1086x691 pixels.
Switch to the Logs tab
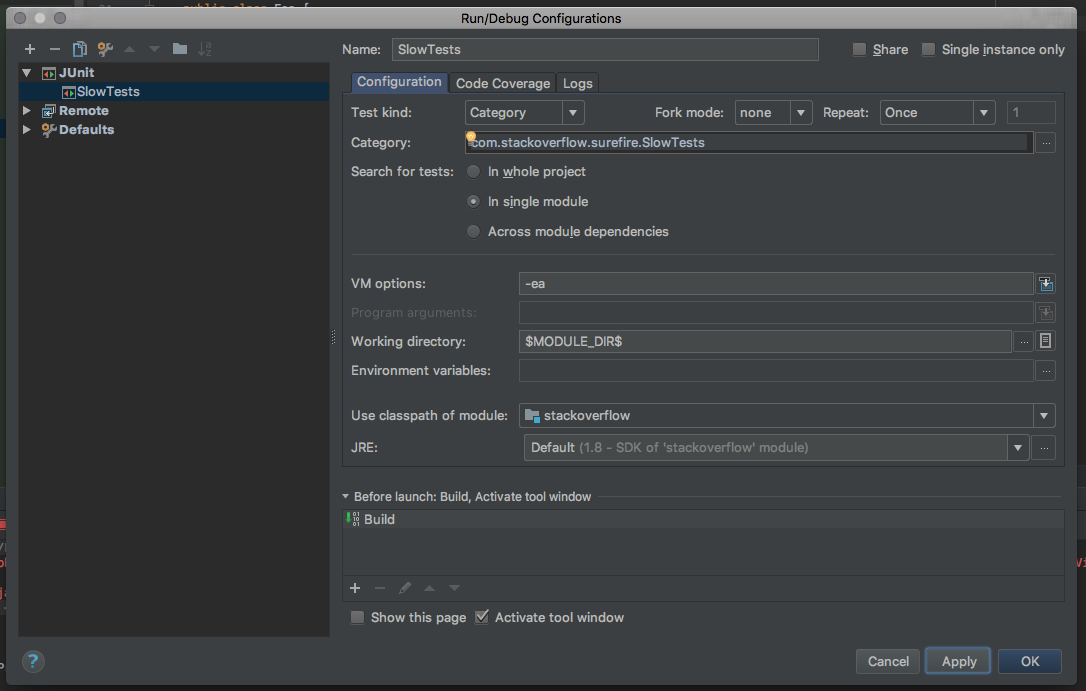coord(578,83)
